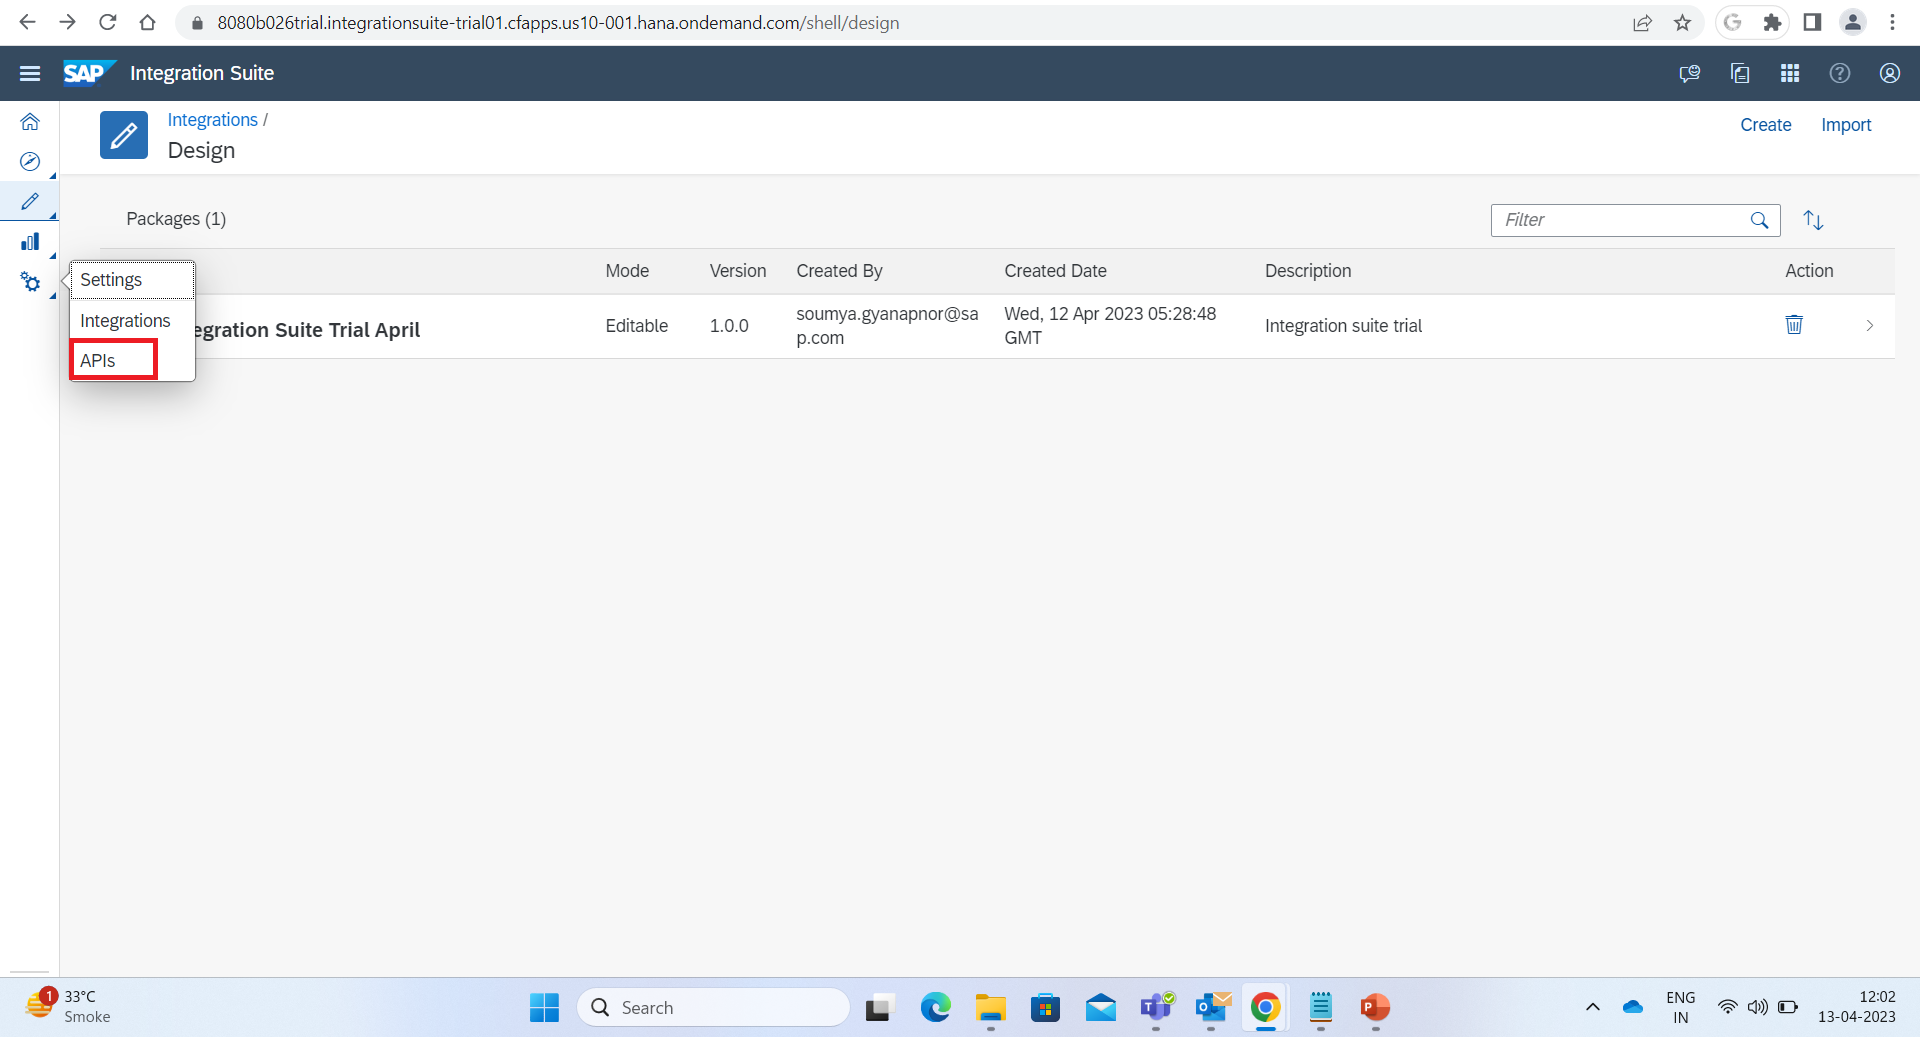Select Integrations in the popup menu
Image resolution: width=1920 pixels, height=1037 pixels.
(x=125, y=321)
